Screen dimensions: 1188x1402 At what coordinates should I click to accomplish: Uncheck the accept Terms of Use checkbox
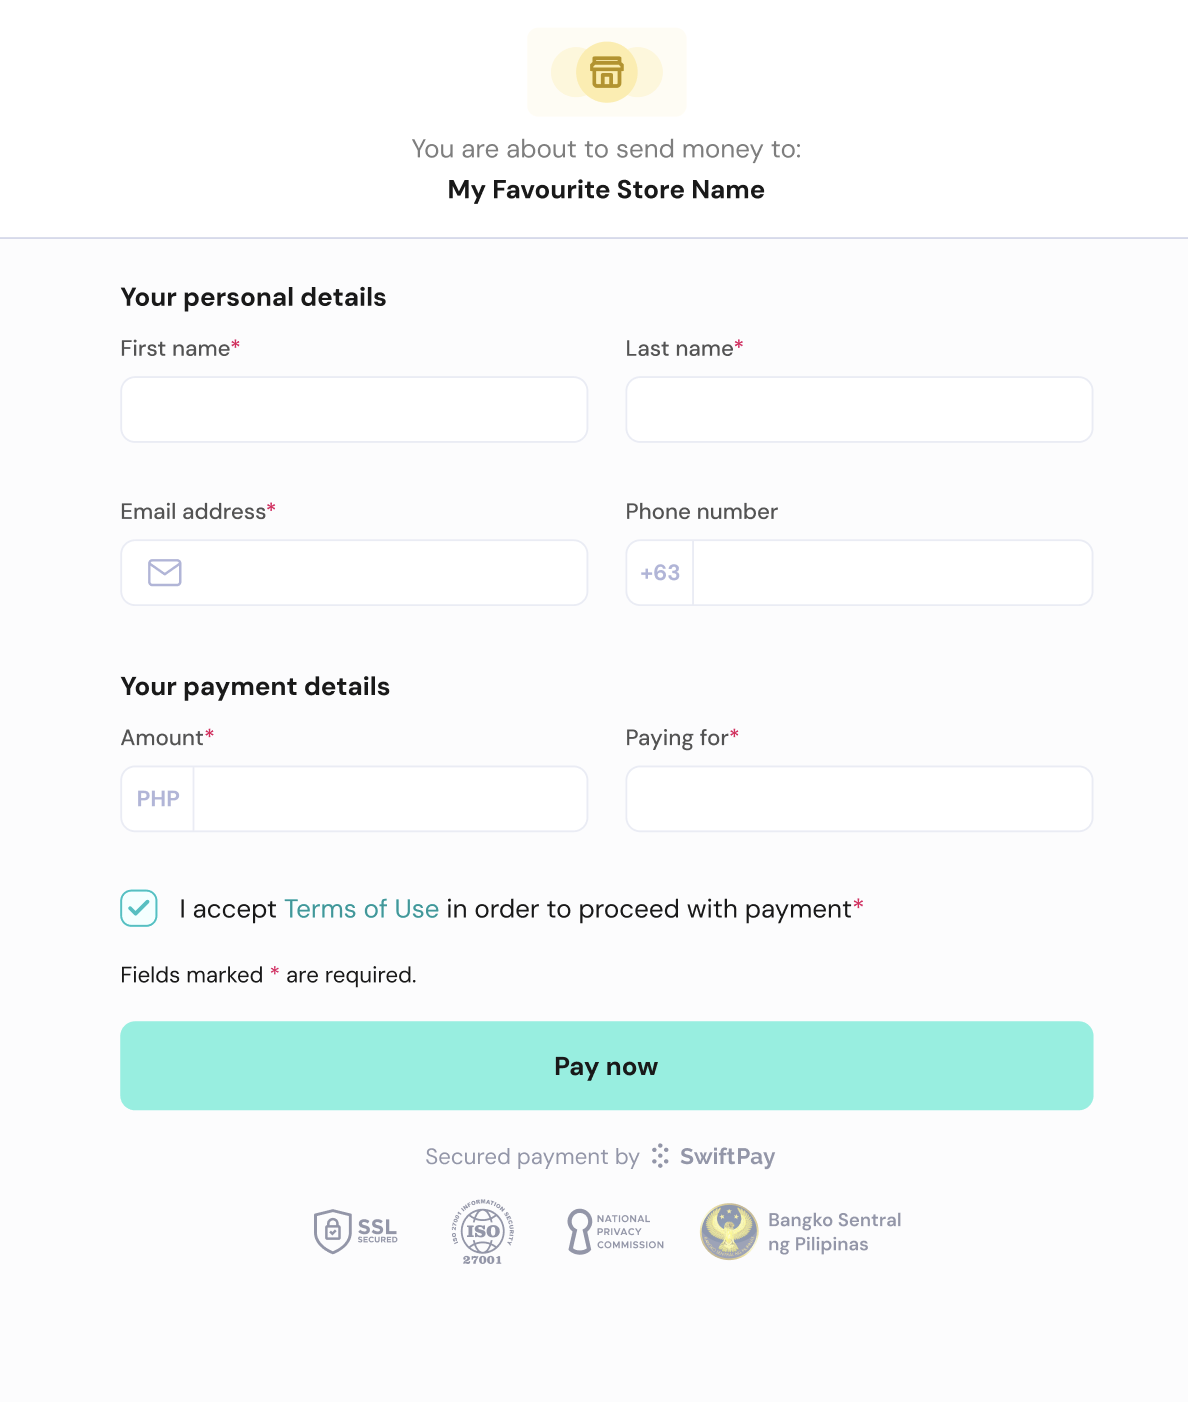point(139,908)
